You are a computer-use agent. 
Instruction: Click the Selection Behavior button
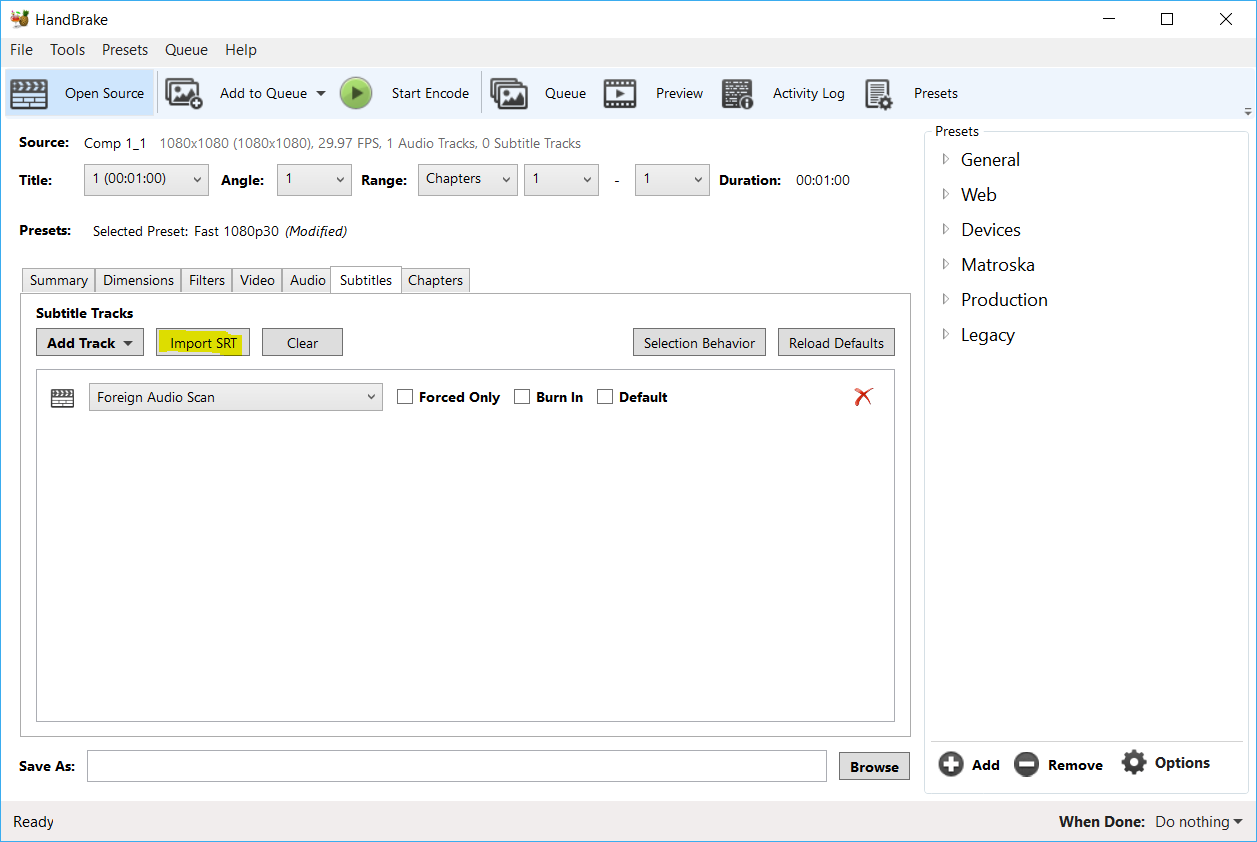[x=700, y=343]
